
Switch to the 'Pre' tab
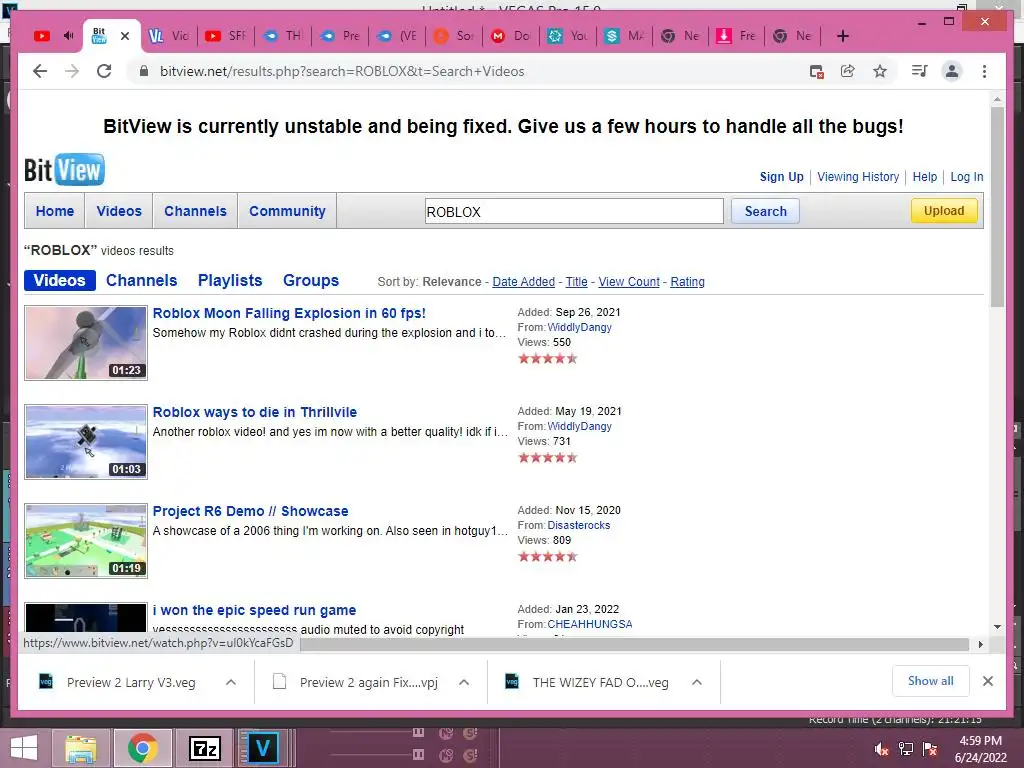(x=340, y=36)
